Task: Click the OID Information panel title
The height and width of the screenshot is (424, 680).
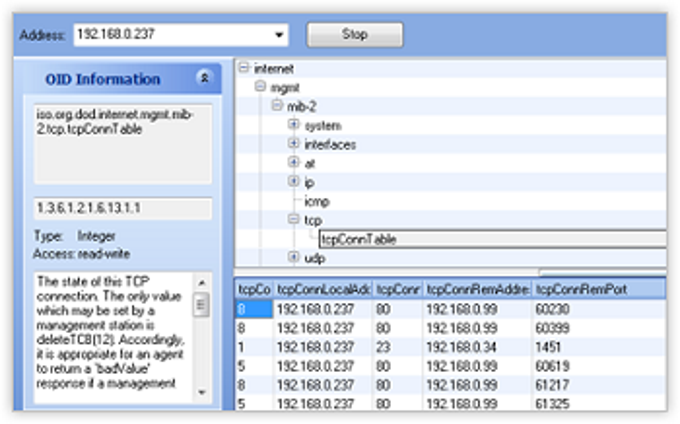Action: click(103, 79)
